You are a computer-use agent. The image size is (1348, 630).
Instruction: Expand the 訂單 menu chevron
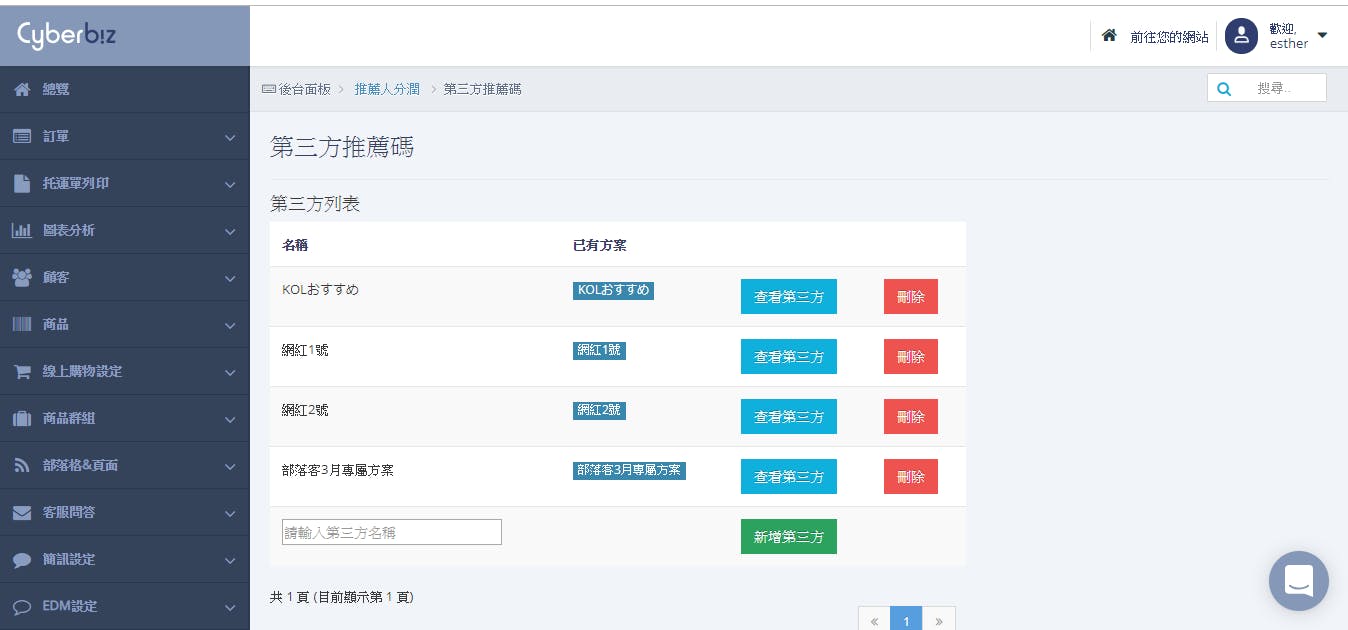[x=230, y=138]
